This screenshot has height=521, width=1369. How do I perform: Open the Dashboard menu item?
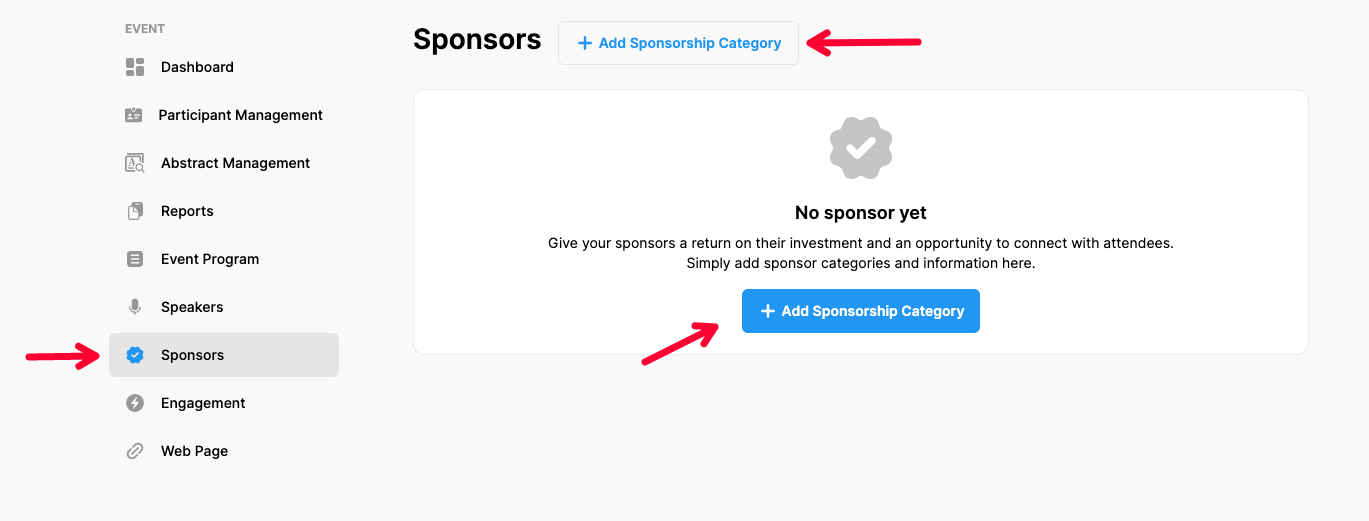pyautogui.click(x=197, y=67)
